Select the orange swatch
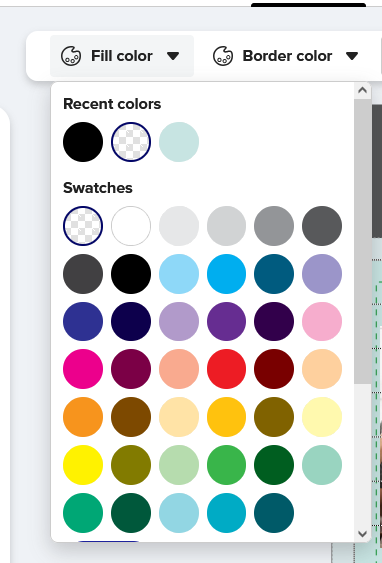Viewport: 382px width, 563px height. tap(83, 417)
